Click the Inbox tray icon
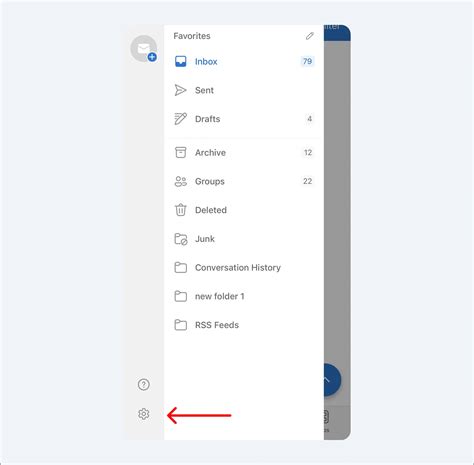474x465 pixels. [x=181, y=61]
